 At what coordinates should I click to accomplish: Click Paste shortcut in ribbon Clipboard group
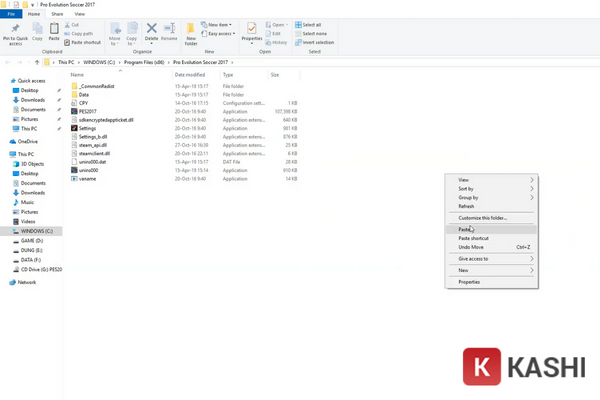(83, 42)
